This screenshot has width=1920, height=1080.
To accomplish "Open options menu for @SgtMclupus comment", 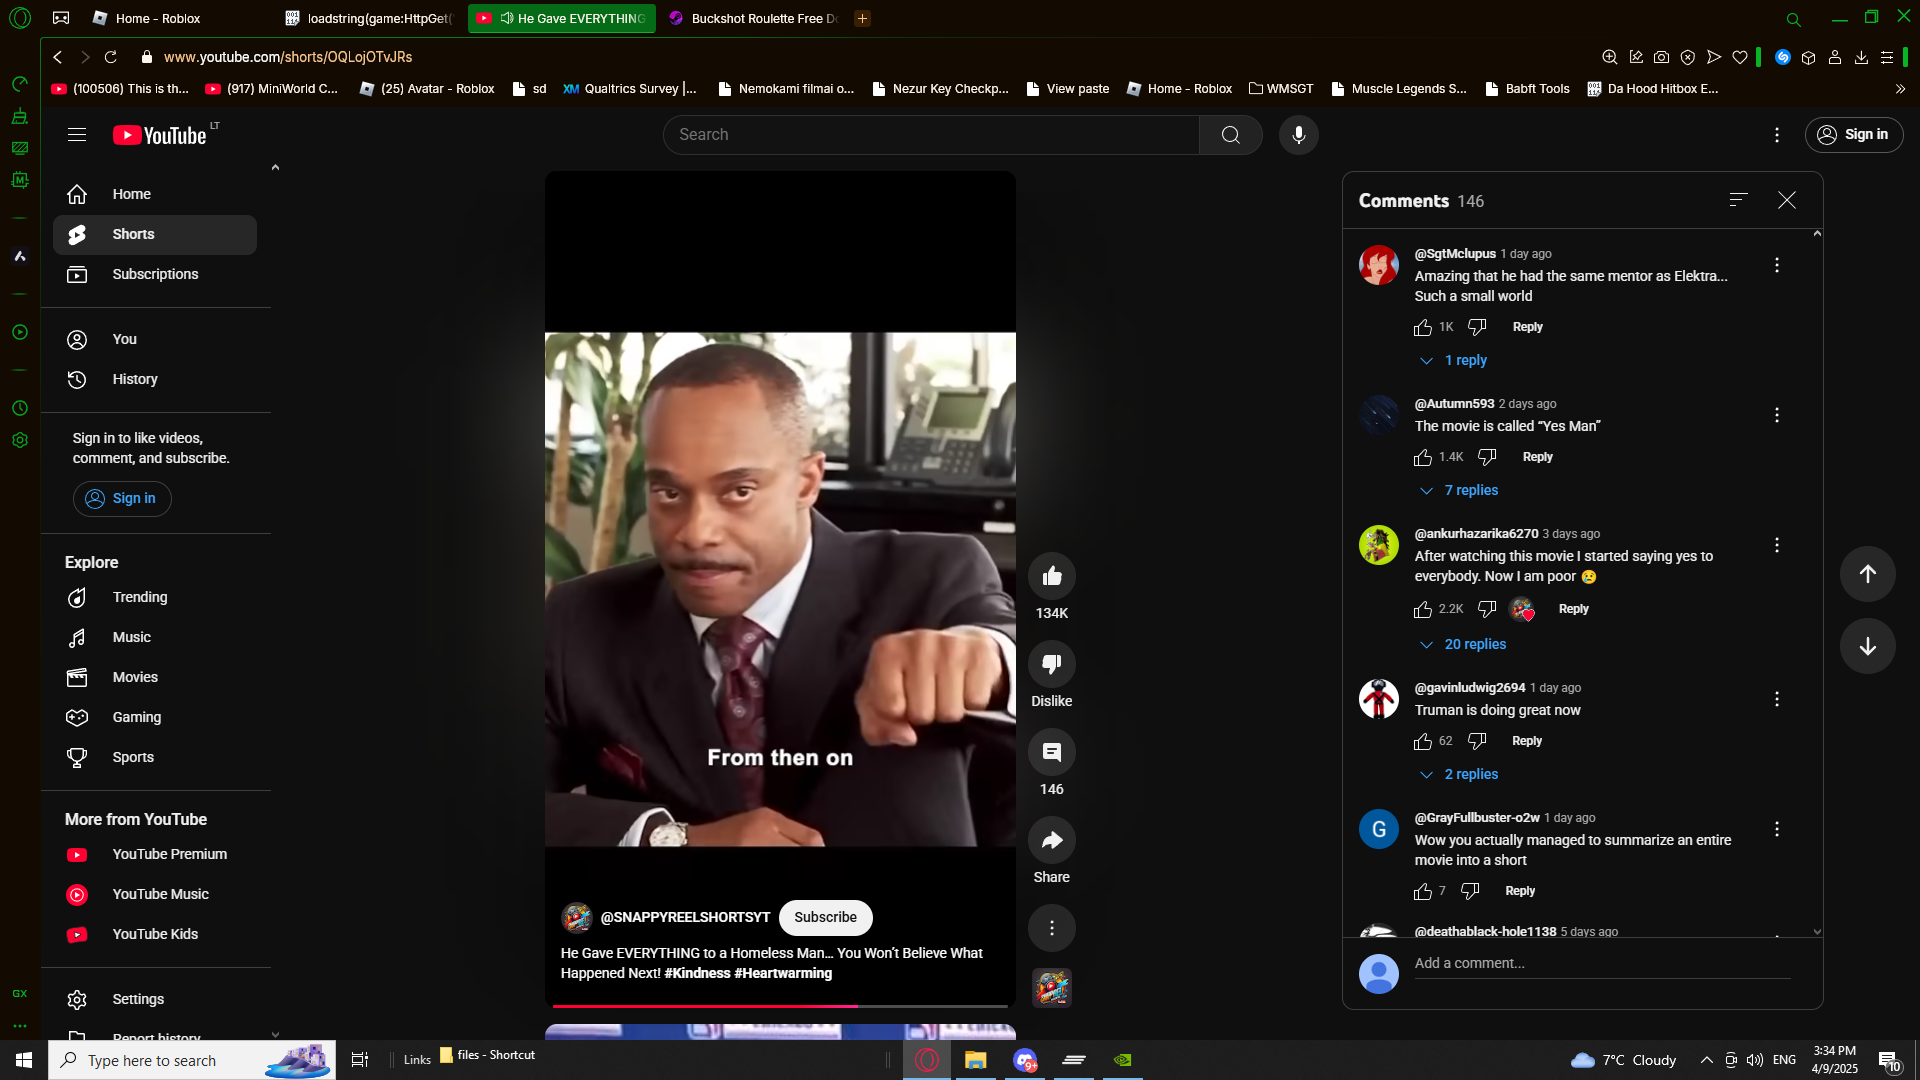I will [1776, 265].
